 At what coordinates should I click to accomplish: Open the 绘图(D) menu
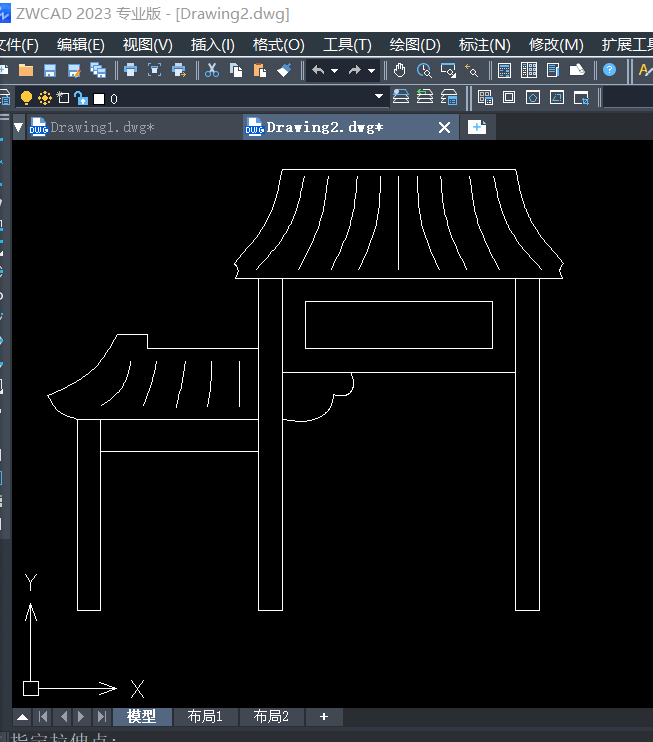(x=415, y=45)
